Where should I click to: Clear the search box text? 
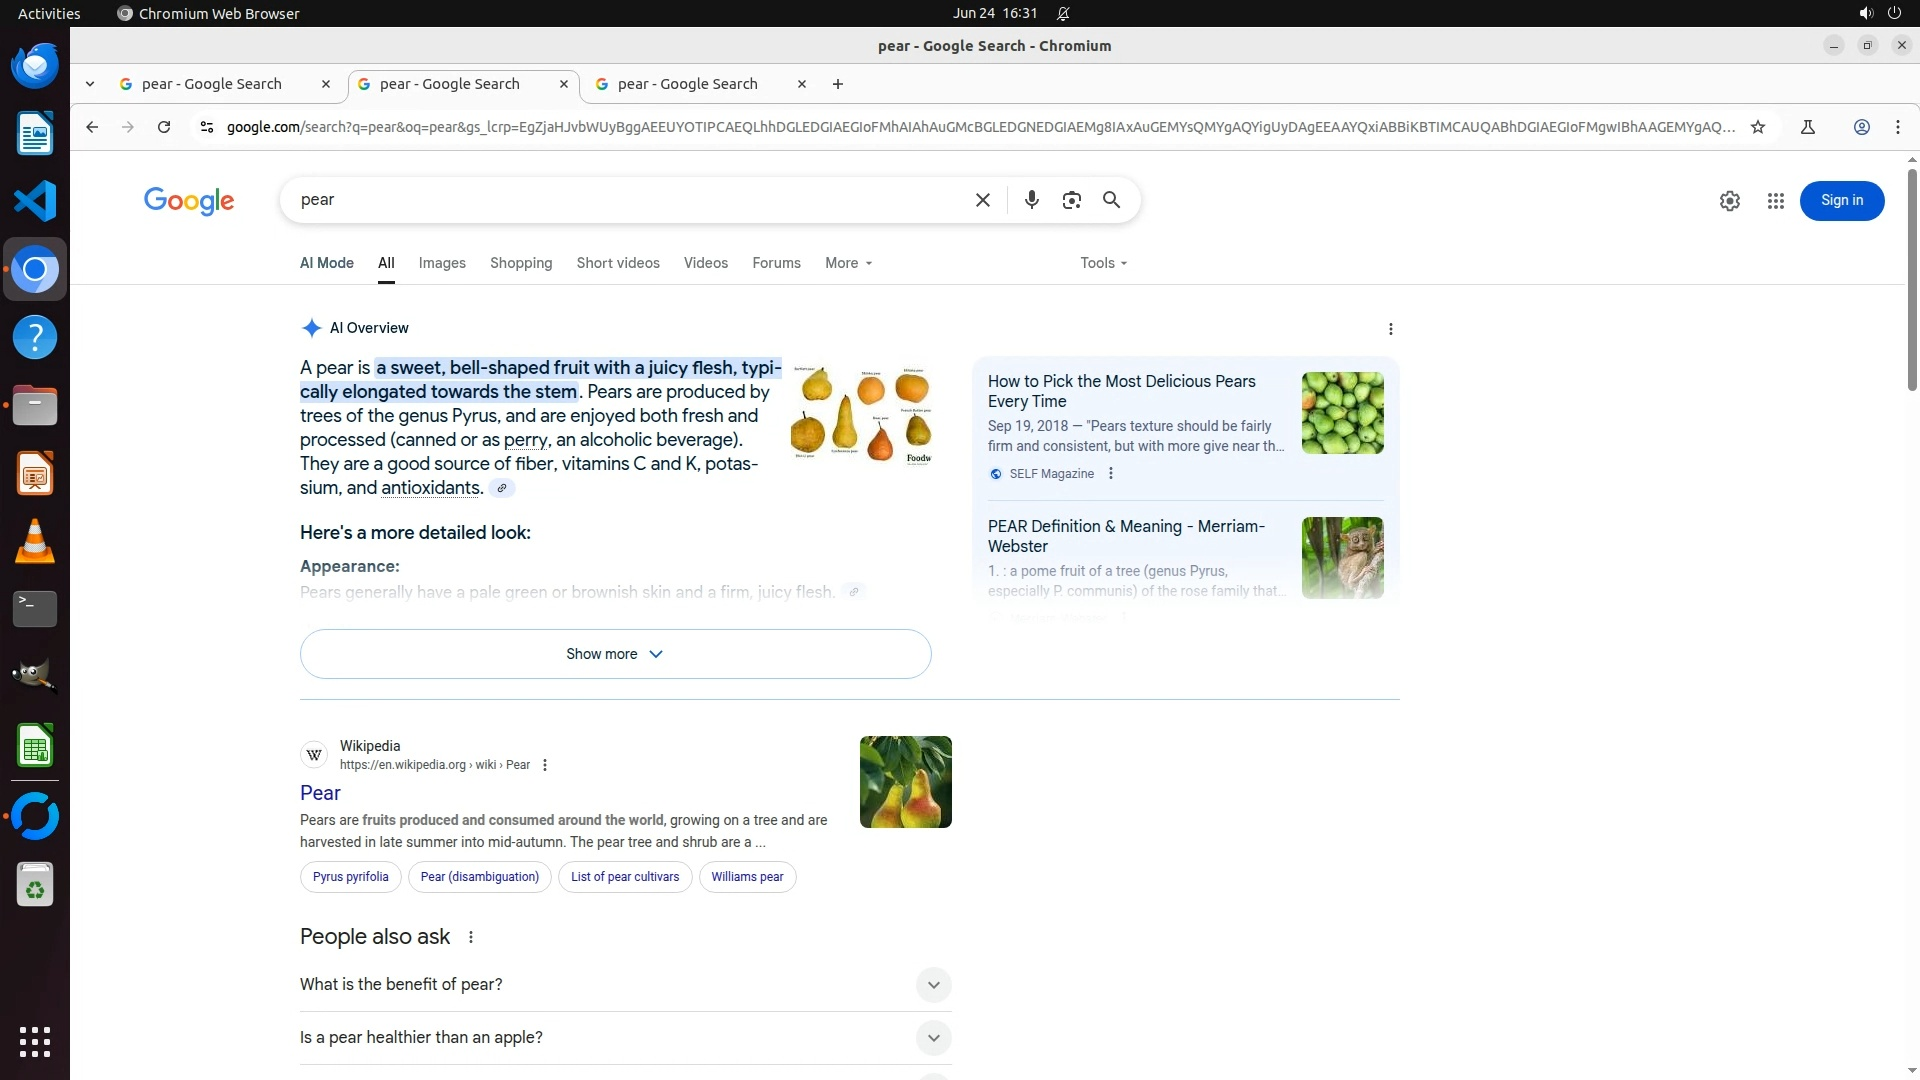pos(982,200)
